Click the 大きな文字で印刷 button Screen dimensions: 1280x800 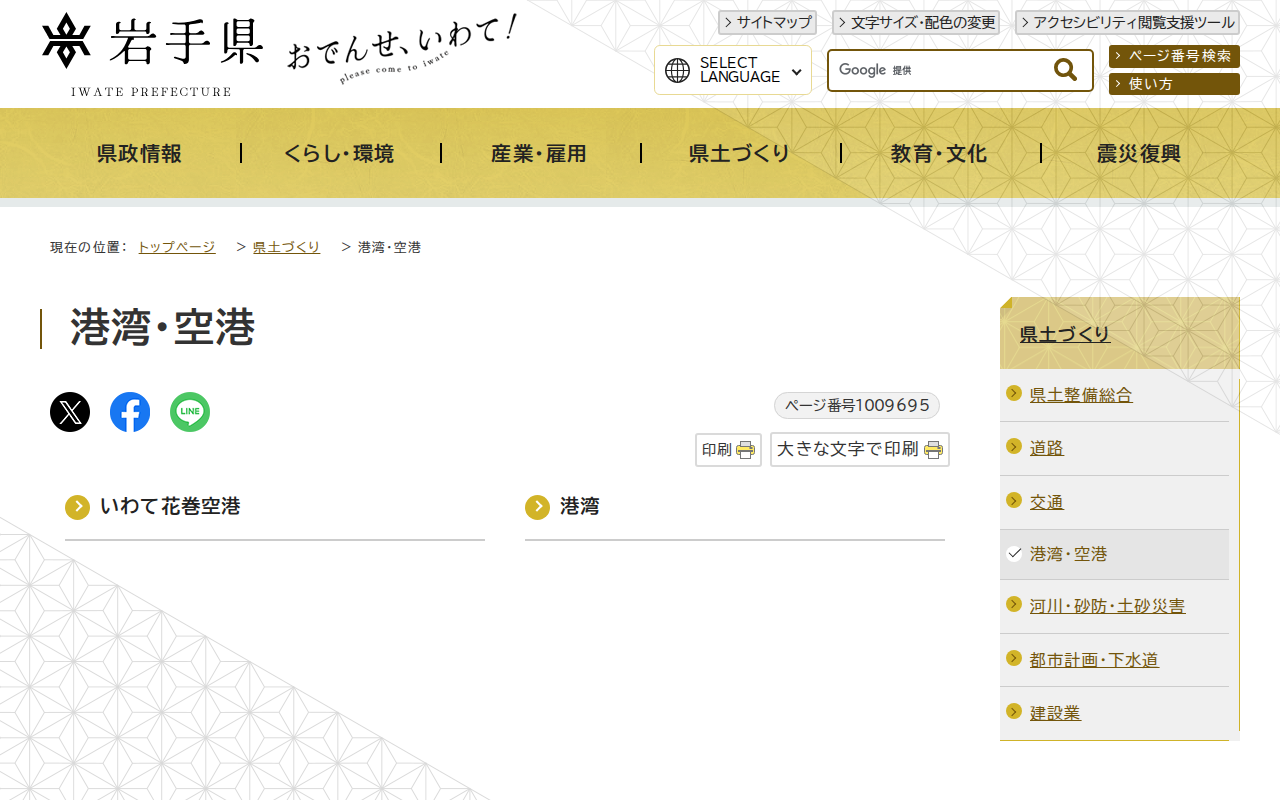point(860,450)
